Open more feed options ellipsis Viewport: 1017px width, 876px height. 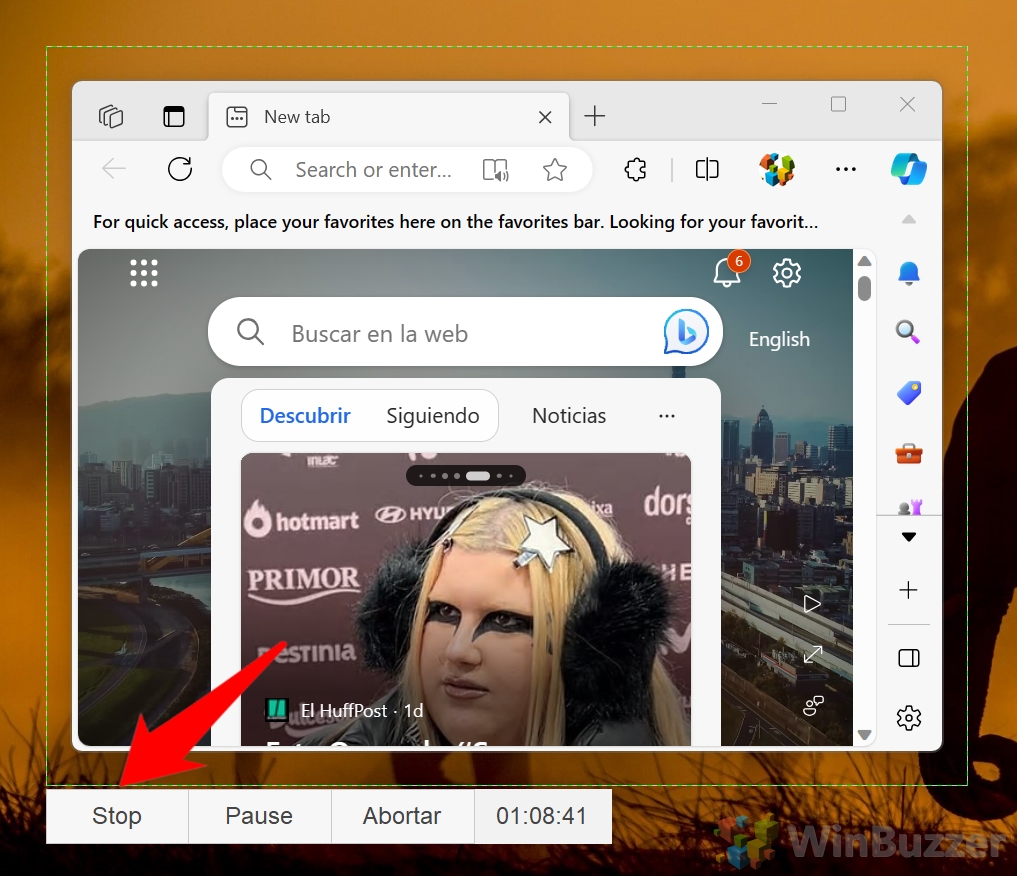[667, 416]
